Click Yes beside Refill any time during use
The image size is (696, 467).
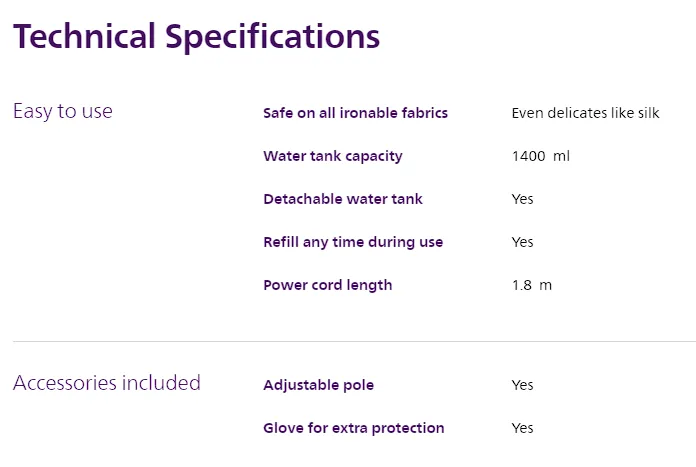tap(522, 242)
